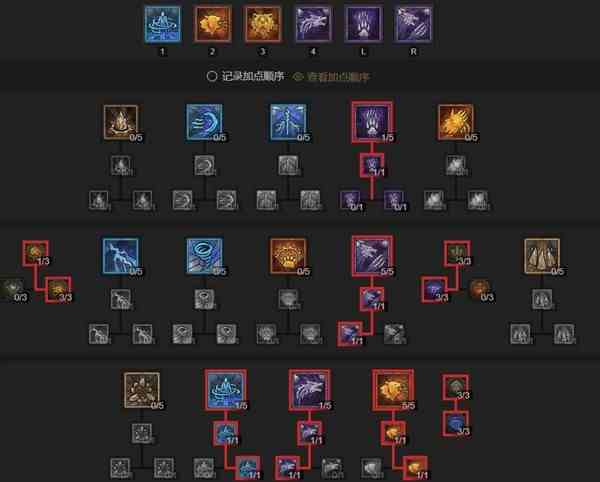
Task: Select skill bar slot 1 blue cyclone icon
Action: tap(163, 24)
